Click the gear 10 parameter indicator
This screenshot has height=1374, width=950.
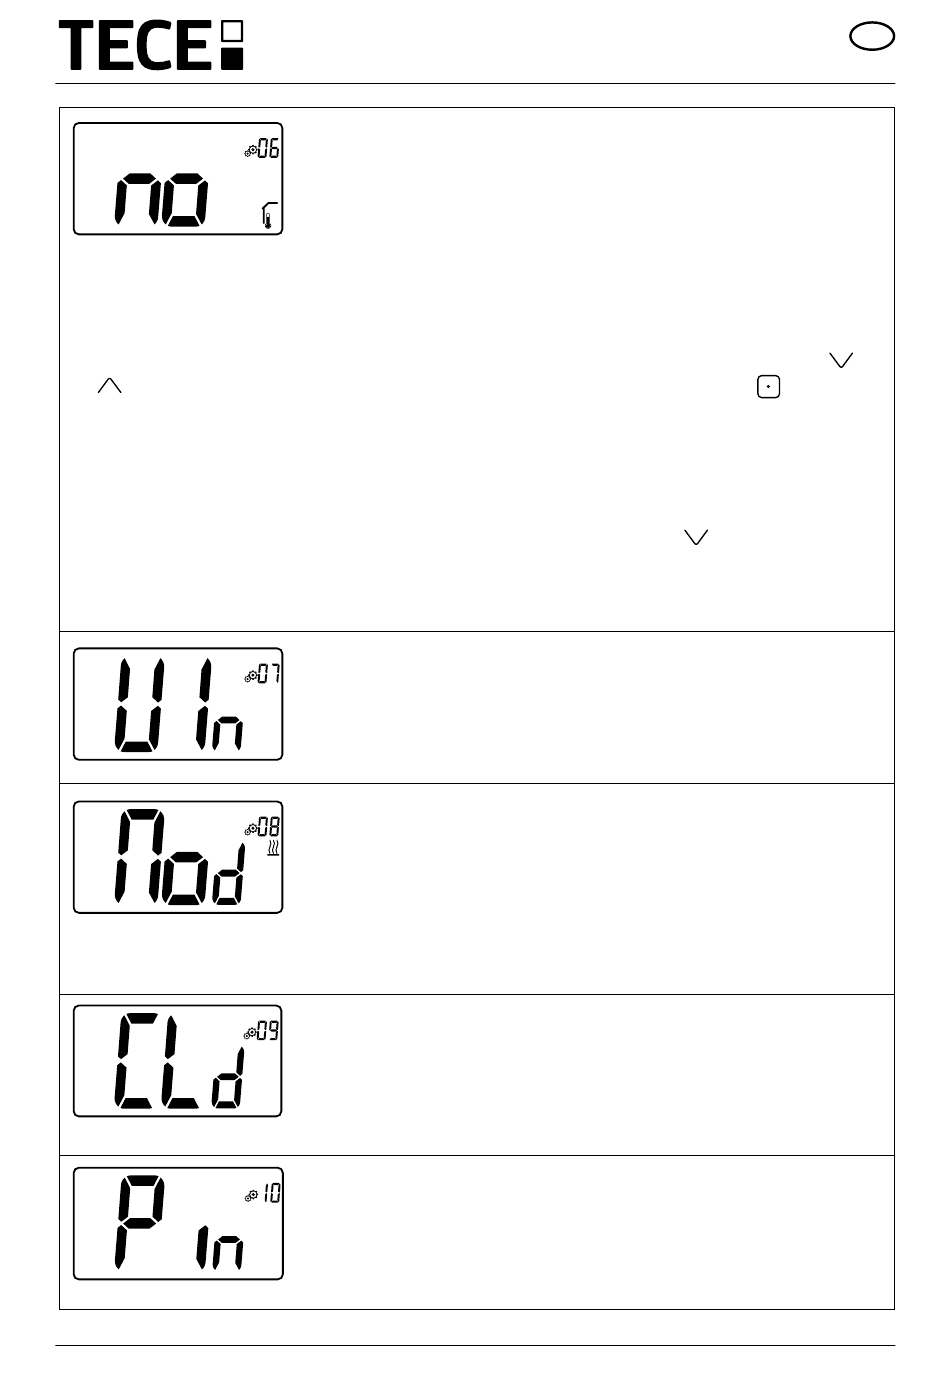262,1193
